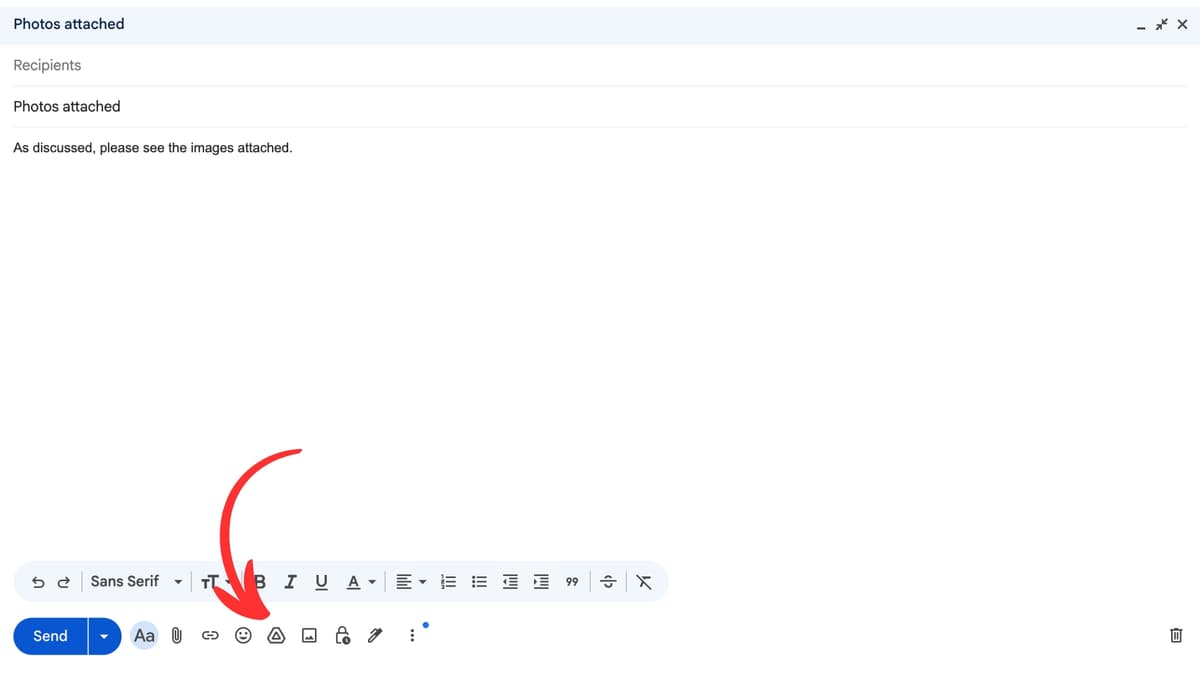The image size is (1200, 675).
Task: Click Send to send the email
Action: pos(49,635)
